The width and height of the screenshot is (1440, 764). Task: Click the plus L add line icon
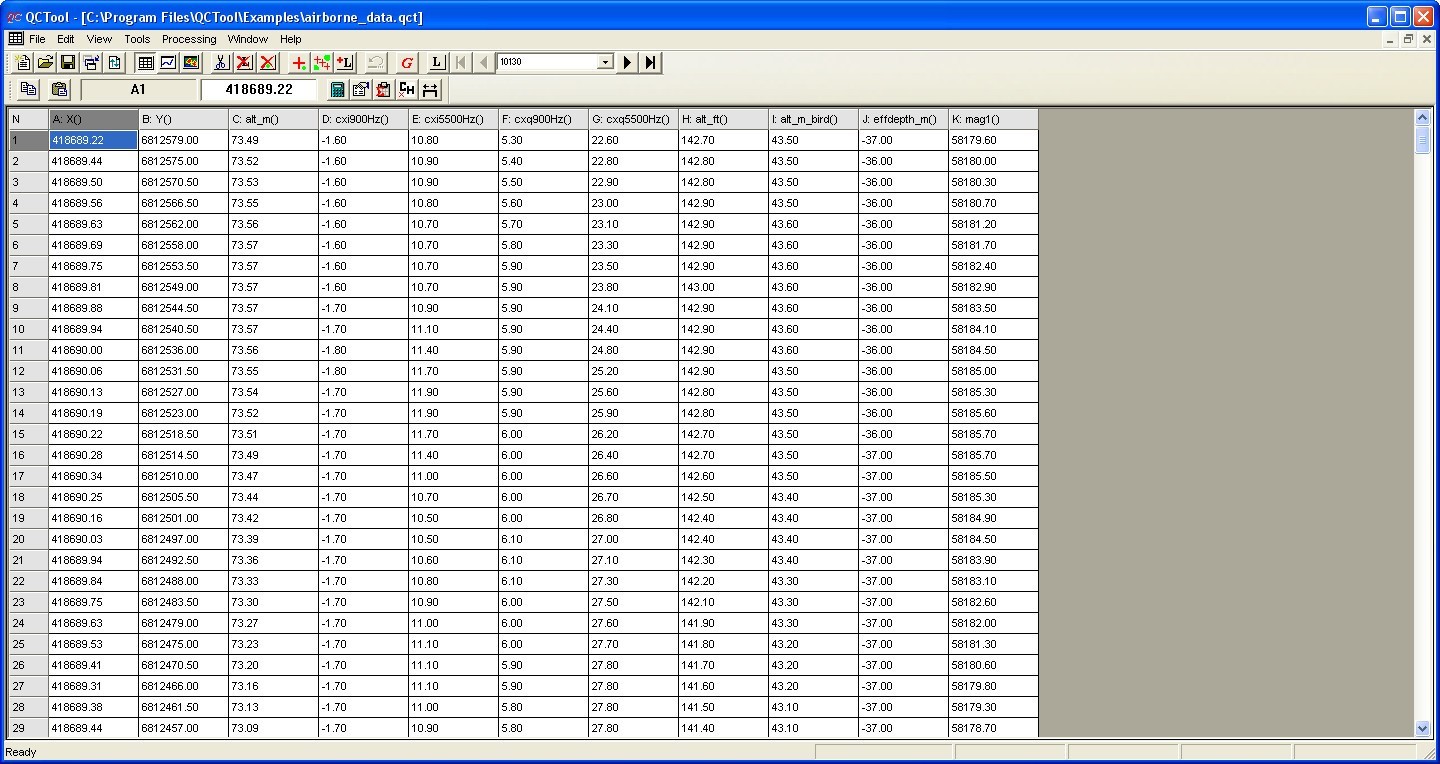[345, 62]
